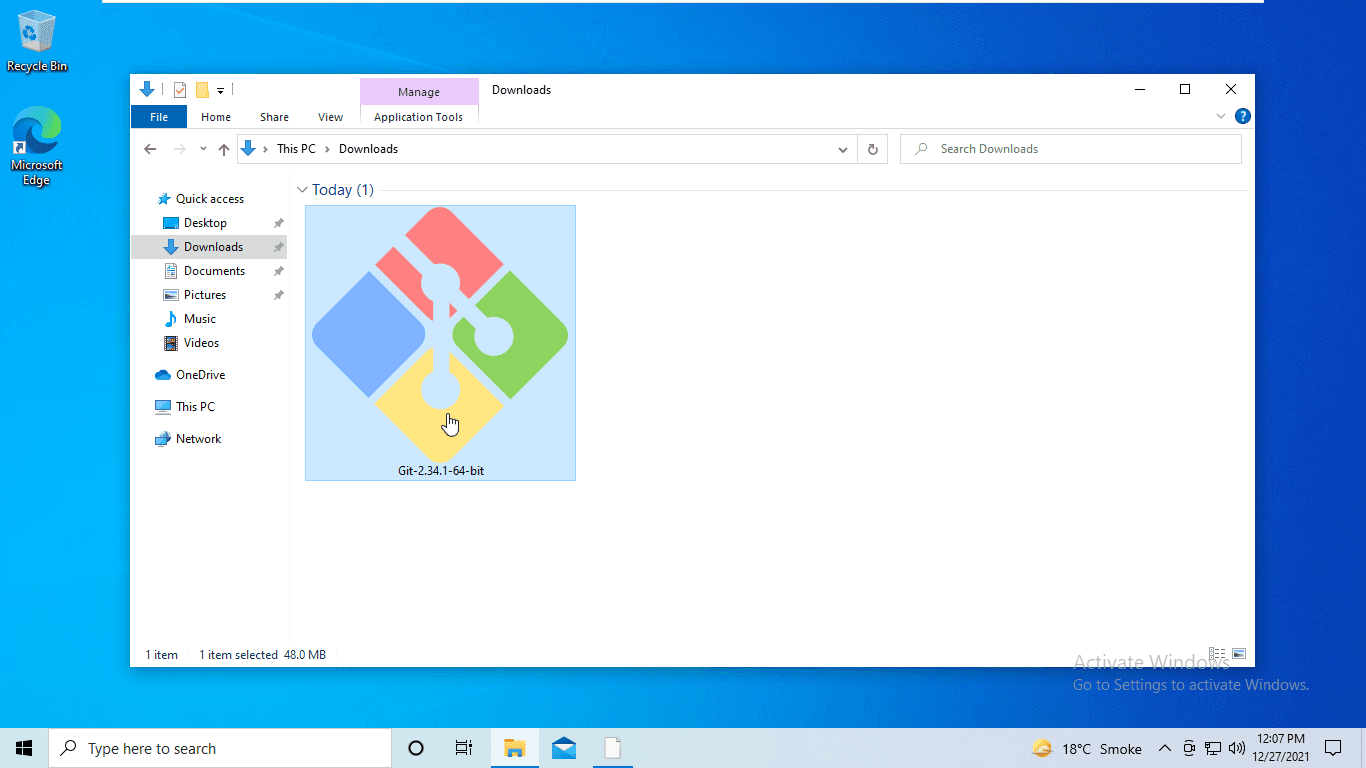
Task: Click the taskbar search box
Action: tap(220, 748)
